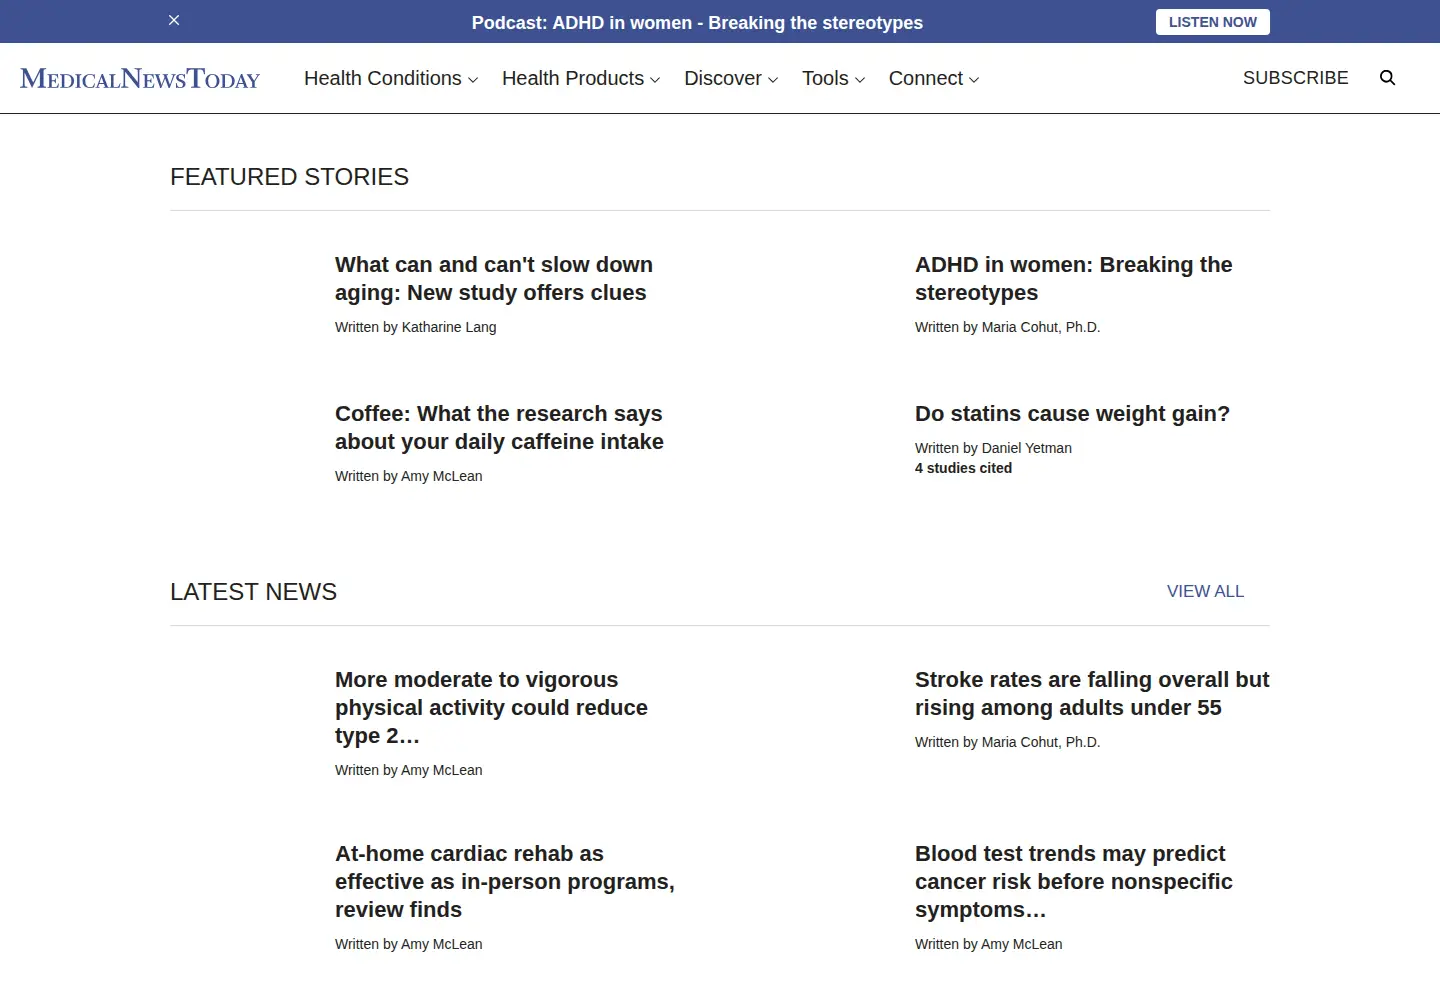Read the stroke rates under 55 article
Image resolution: width=1440 pixels, height=1000 pixels.
(1092, 694)
